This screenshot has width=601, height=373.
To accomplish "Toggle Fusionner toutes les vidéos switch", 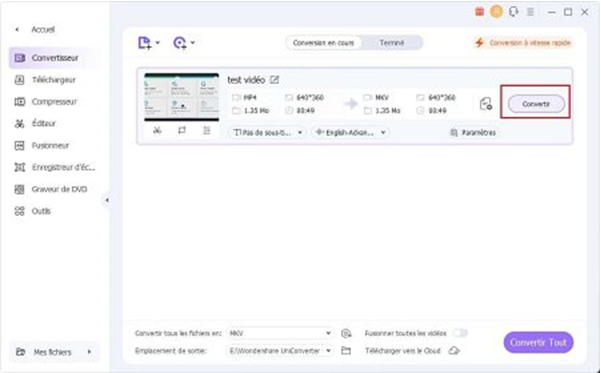I will (x=460, y=333).
